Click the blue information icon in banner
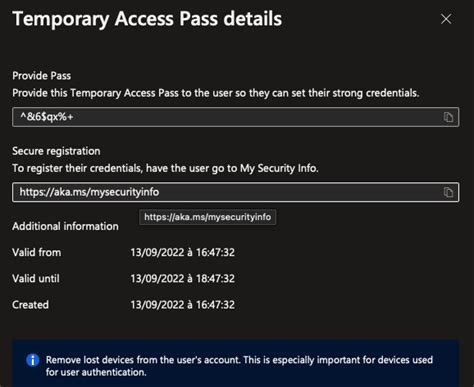The image size is (474, 387). tap(33, 360)
